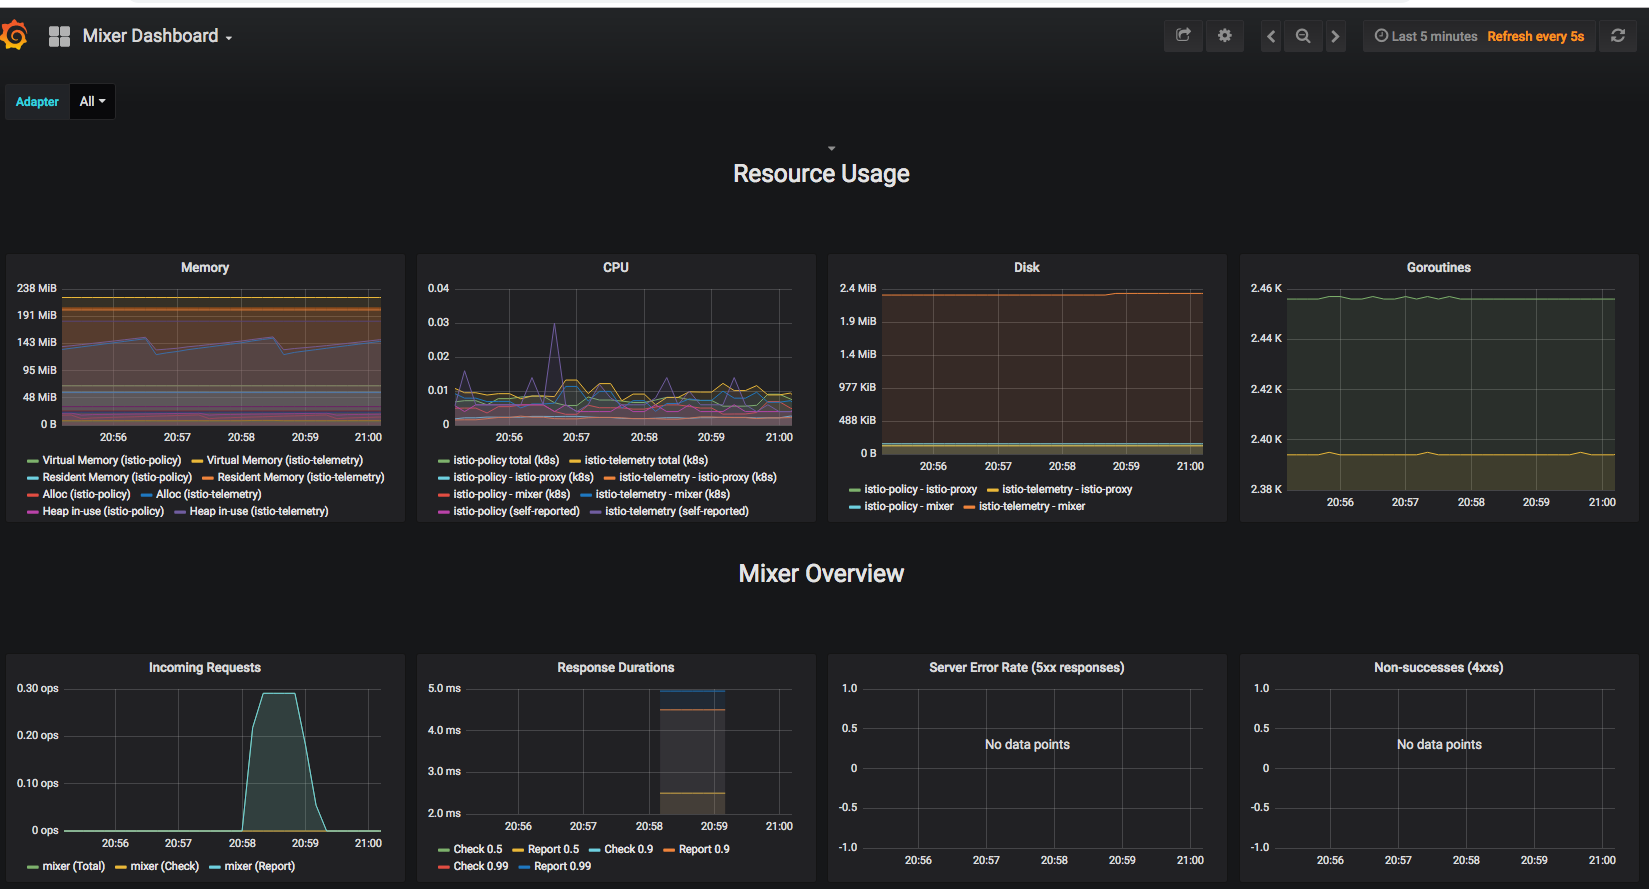This screenshot has height=889, width=1649.
Task: Shift time range backward with left arrow
Action: click(x=1271, y=36)
